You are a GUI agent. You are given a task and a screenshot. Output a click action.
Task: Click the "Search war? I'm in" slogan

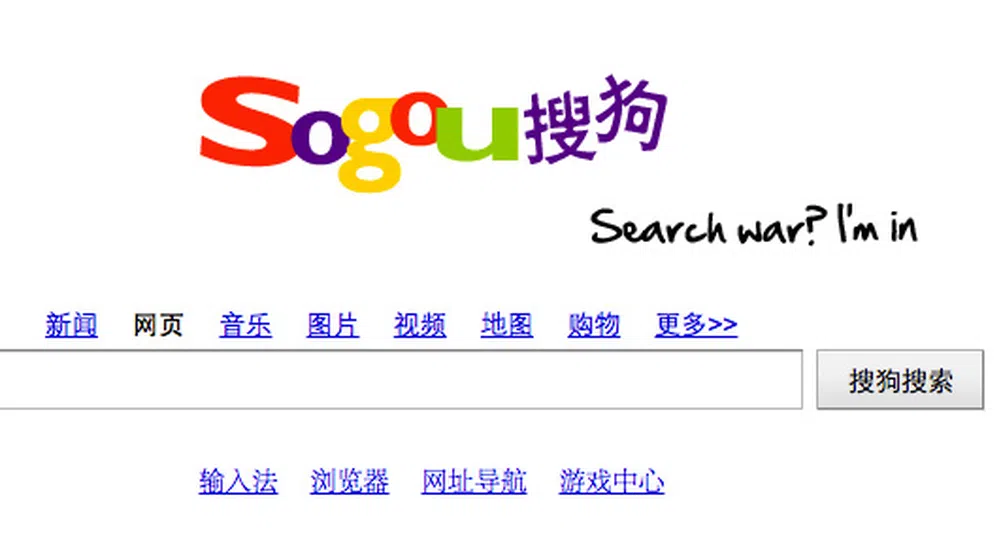(755, 226)
